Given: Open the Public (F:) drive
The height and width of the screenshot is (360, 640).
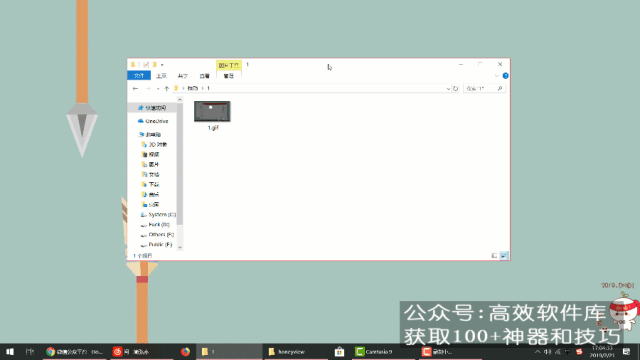Looking at the screenshot, I should [156, 245].
